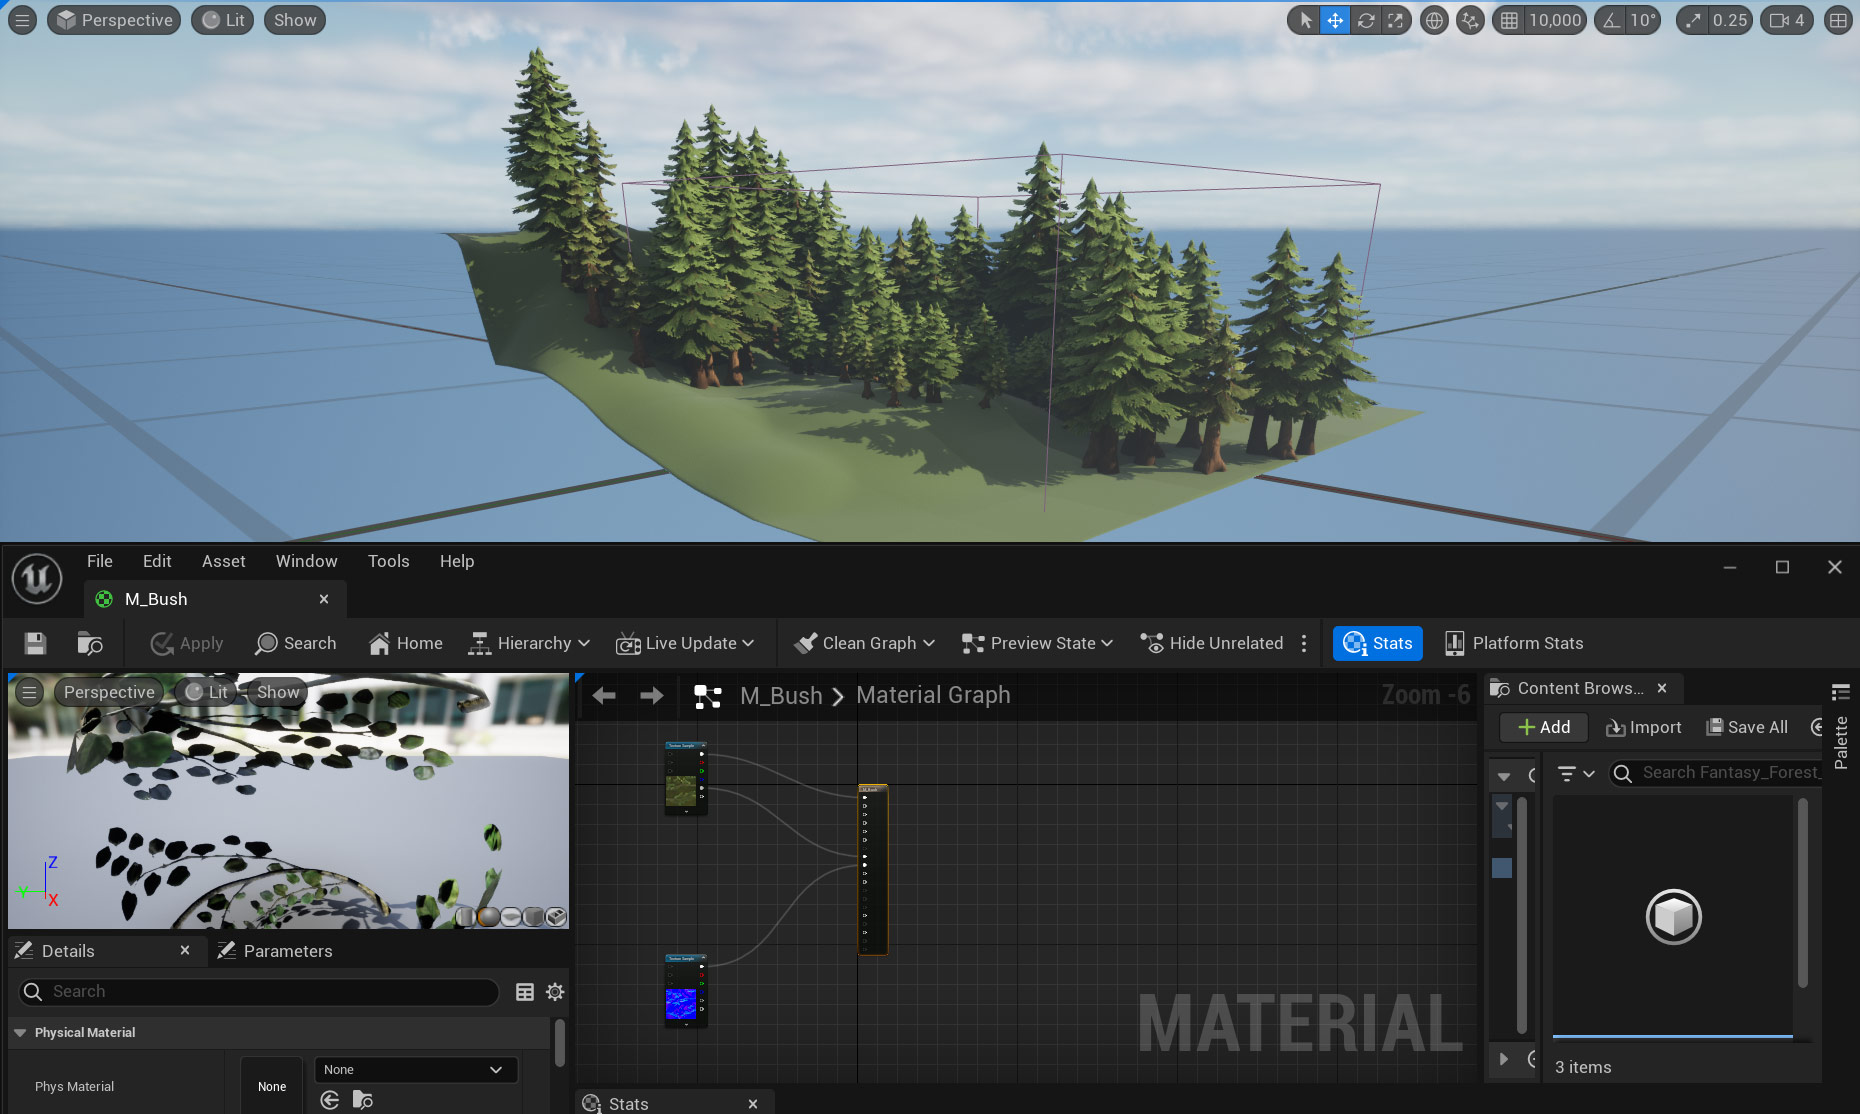The width and height of the screenshot is (1860, 1114).
Task: Select the Scale tool in the viewport toolbar
Action: pos(1396,20)
